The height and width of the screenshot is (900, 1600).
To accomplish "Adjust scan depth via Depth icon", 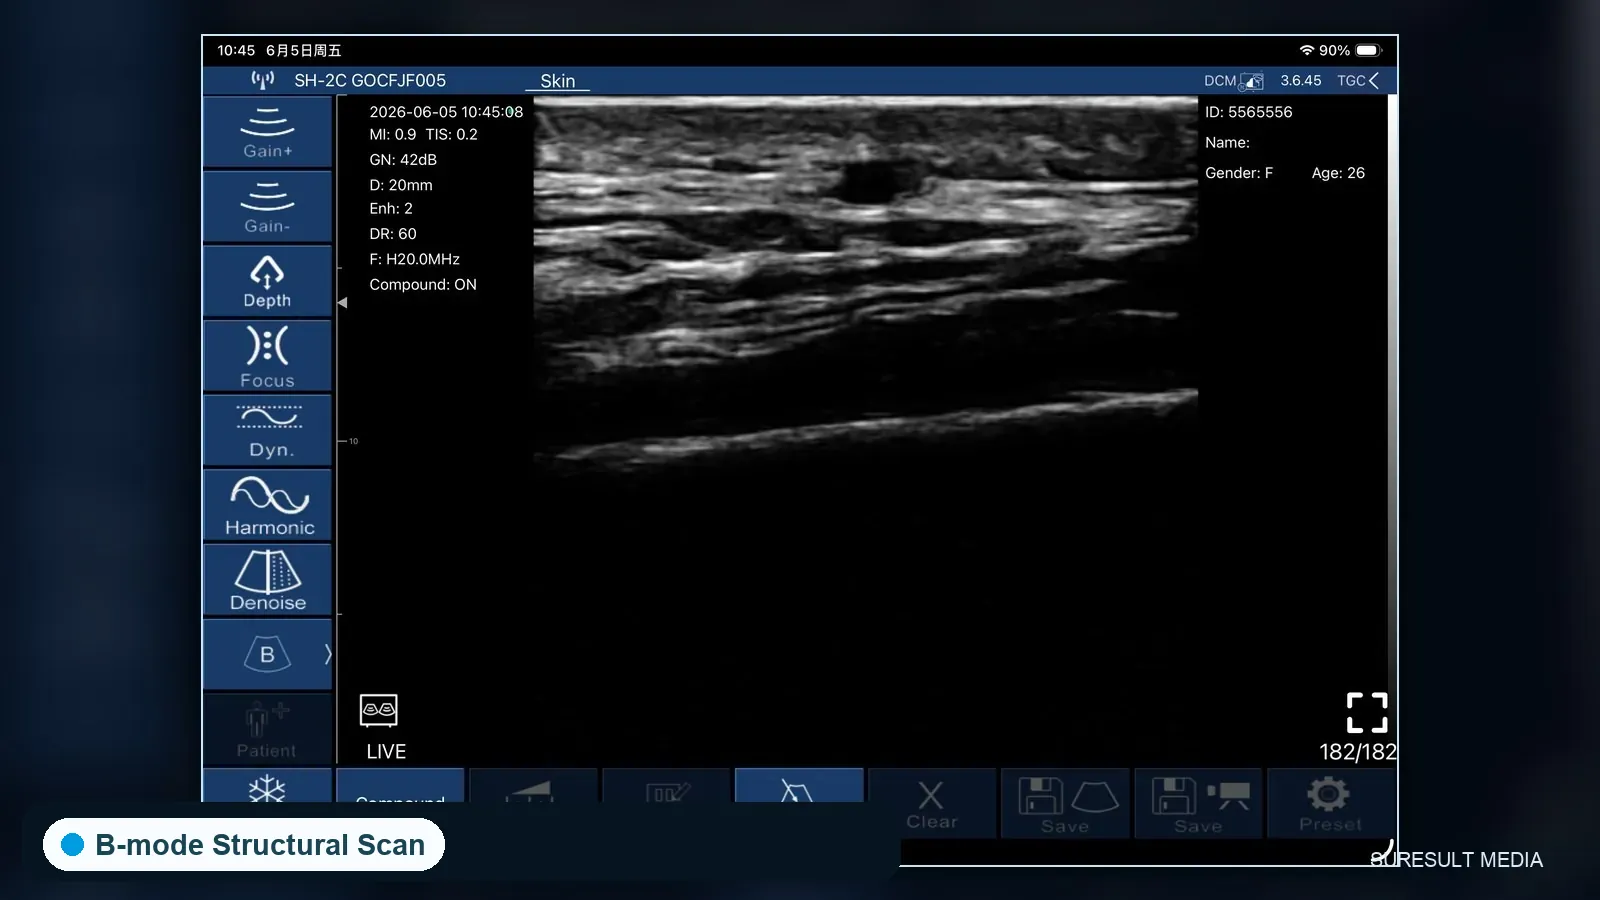I will point(267,282).
